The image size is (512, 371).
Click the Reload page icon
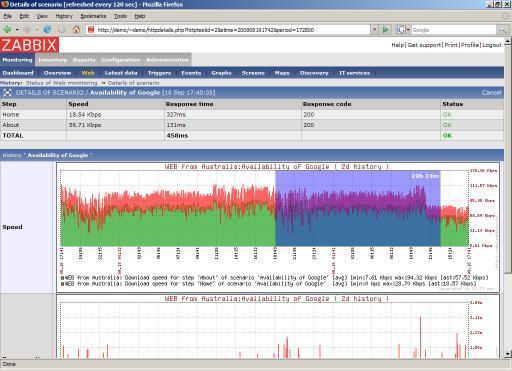pyautogui.click(x=47, y=30)
